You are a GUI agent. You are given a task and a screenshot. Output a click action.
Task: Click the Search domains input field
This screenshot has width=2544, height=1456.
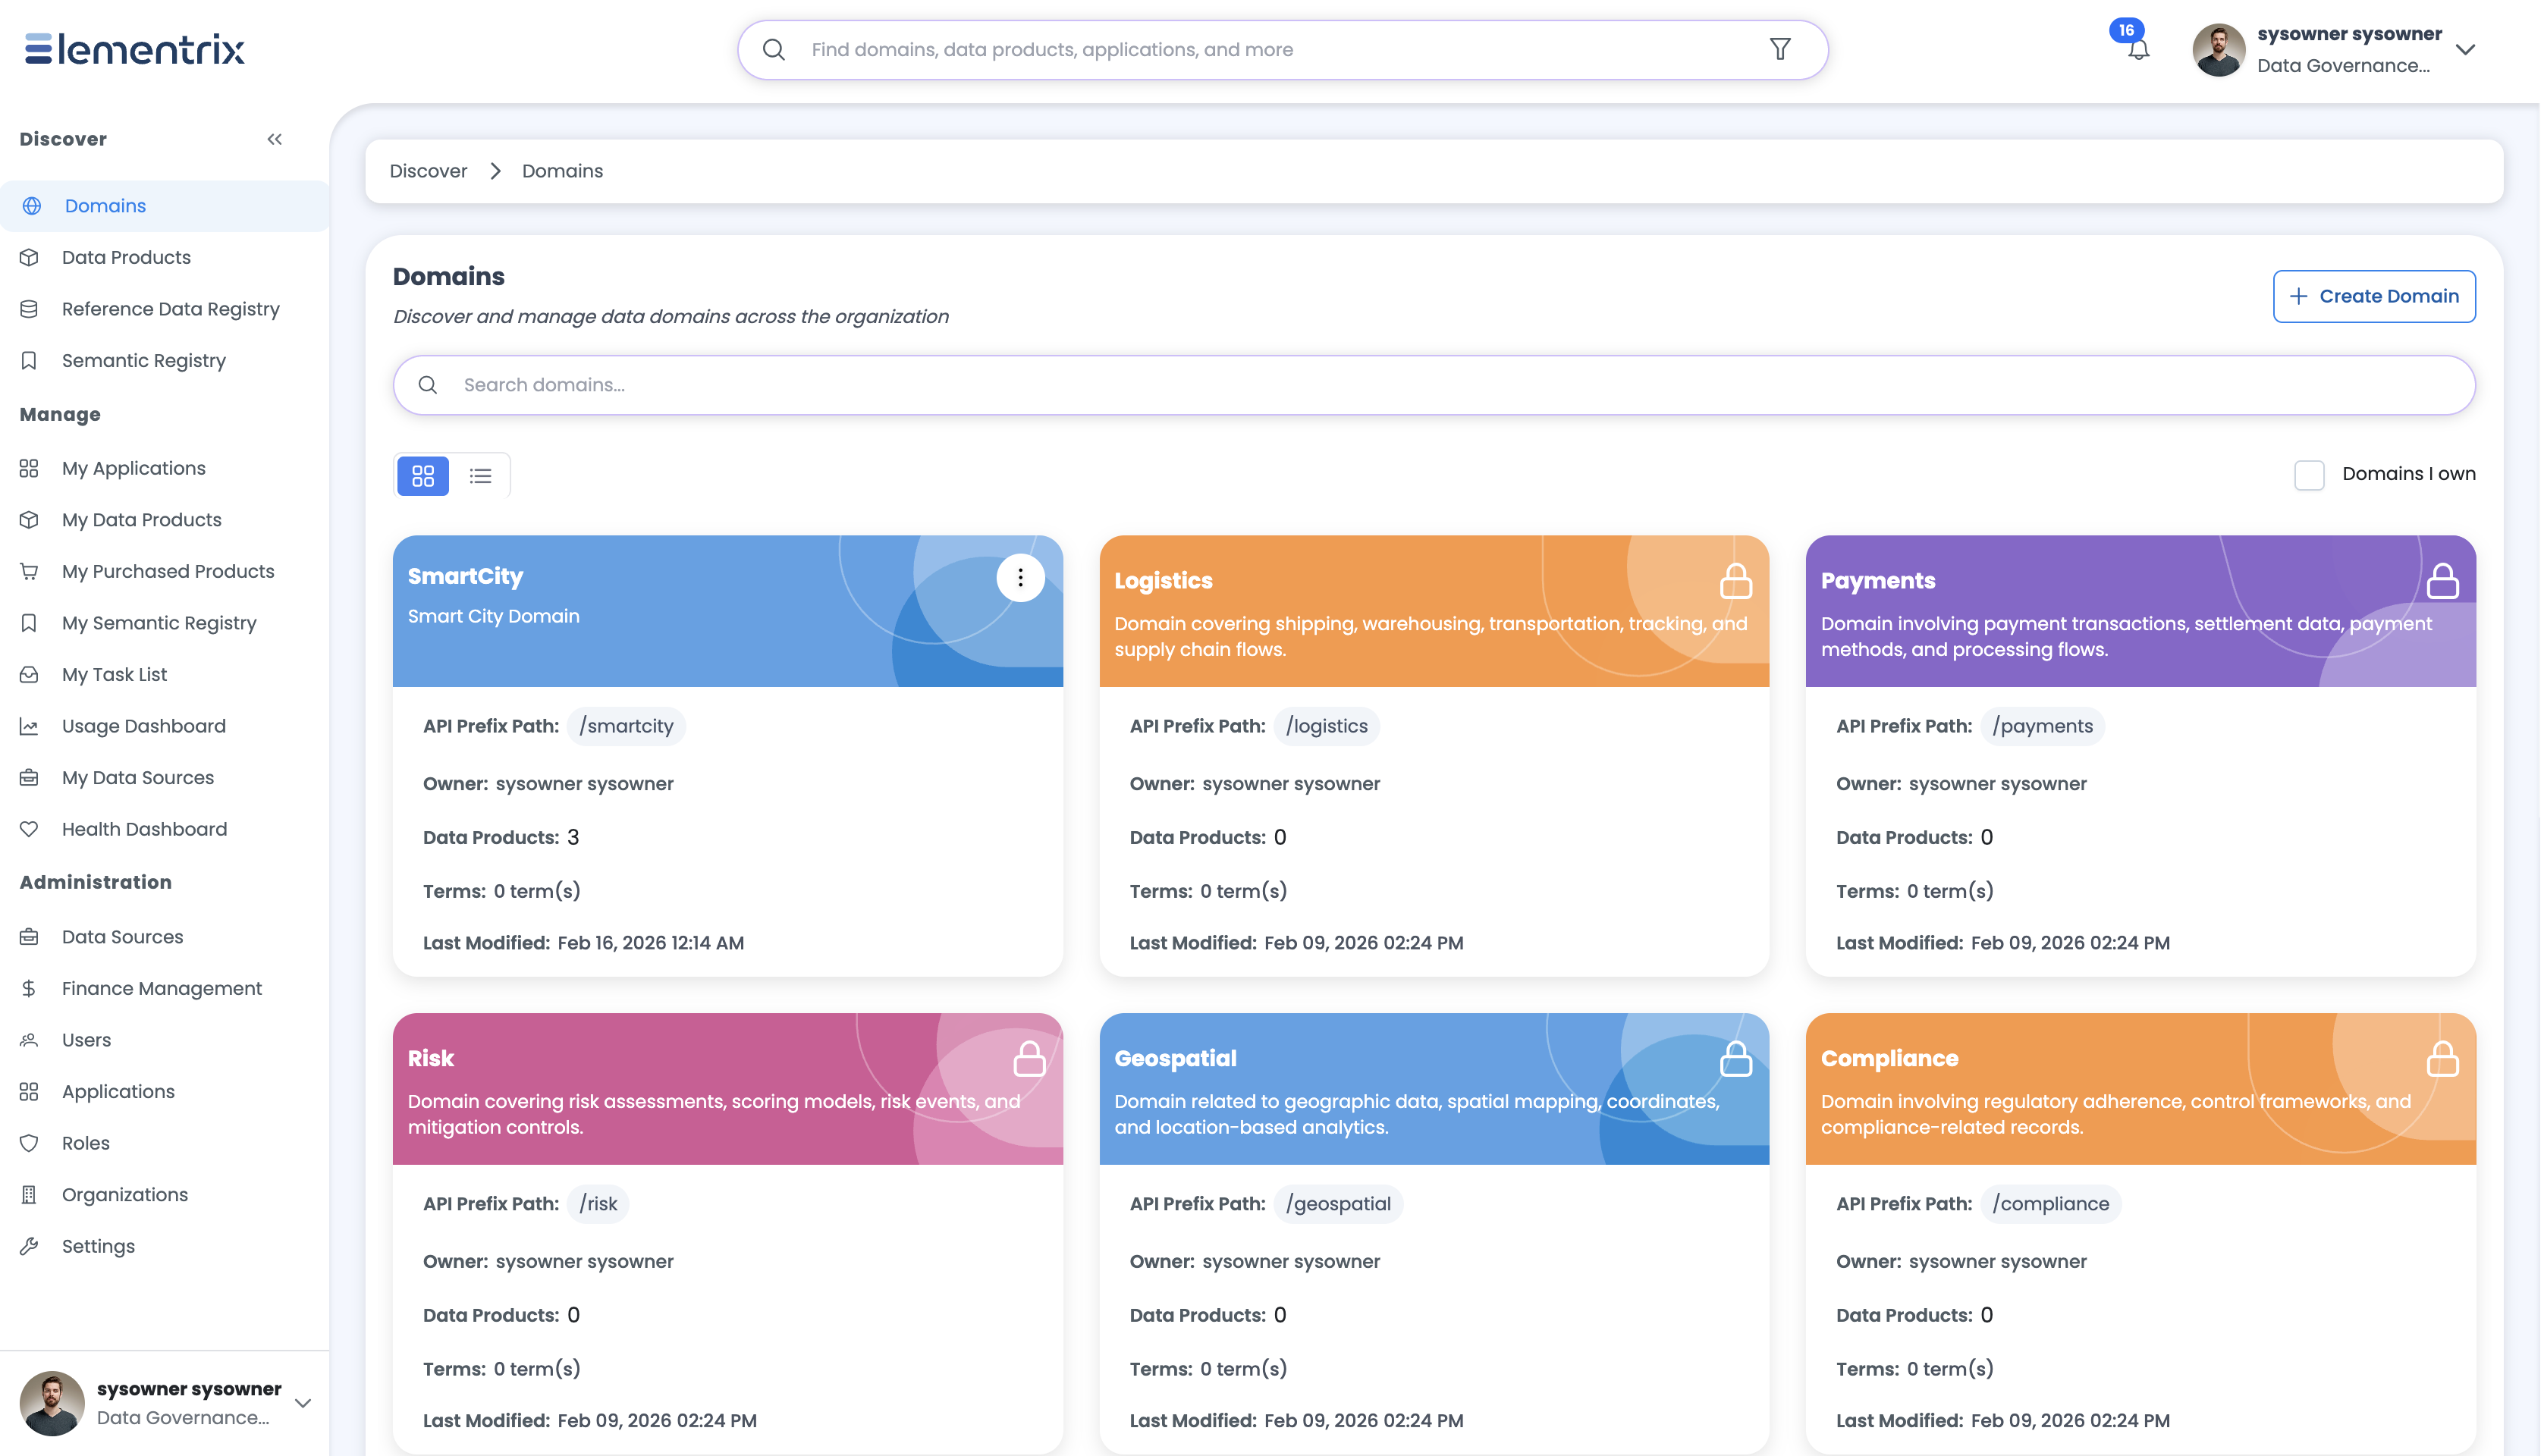pos(1434,385)
